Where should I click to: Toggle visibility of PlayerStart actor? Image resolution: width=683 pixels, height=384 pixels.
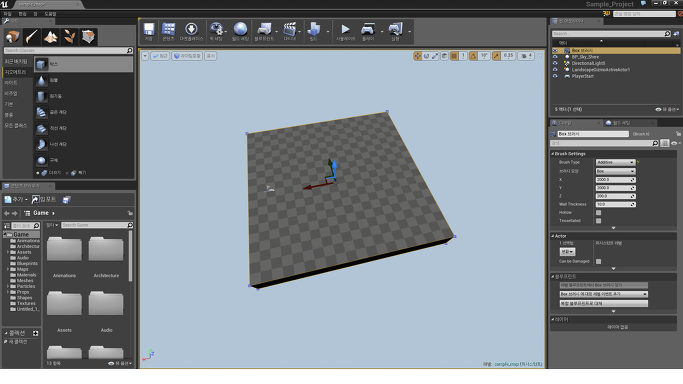coord(555,76)
